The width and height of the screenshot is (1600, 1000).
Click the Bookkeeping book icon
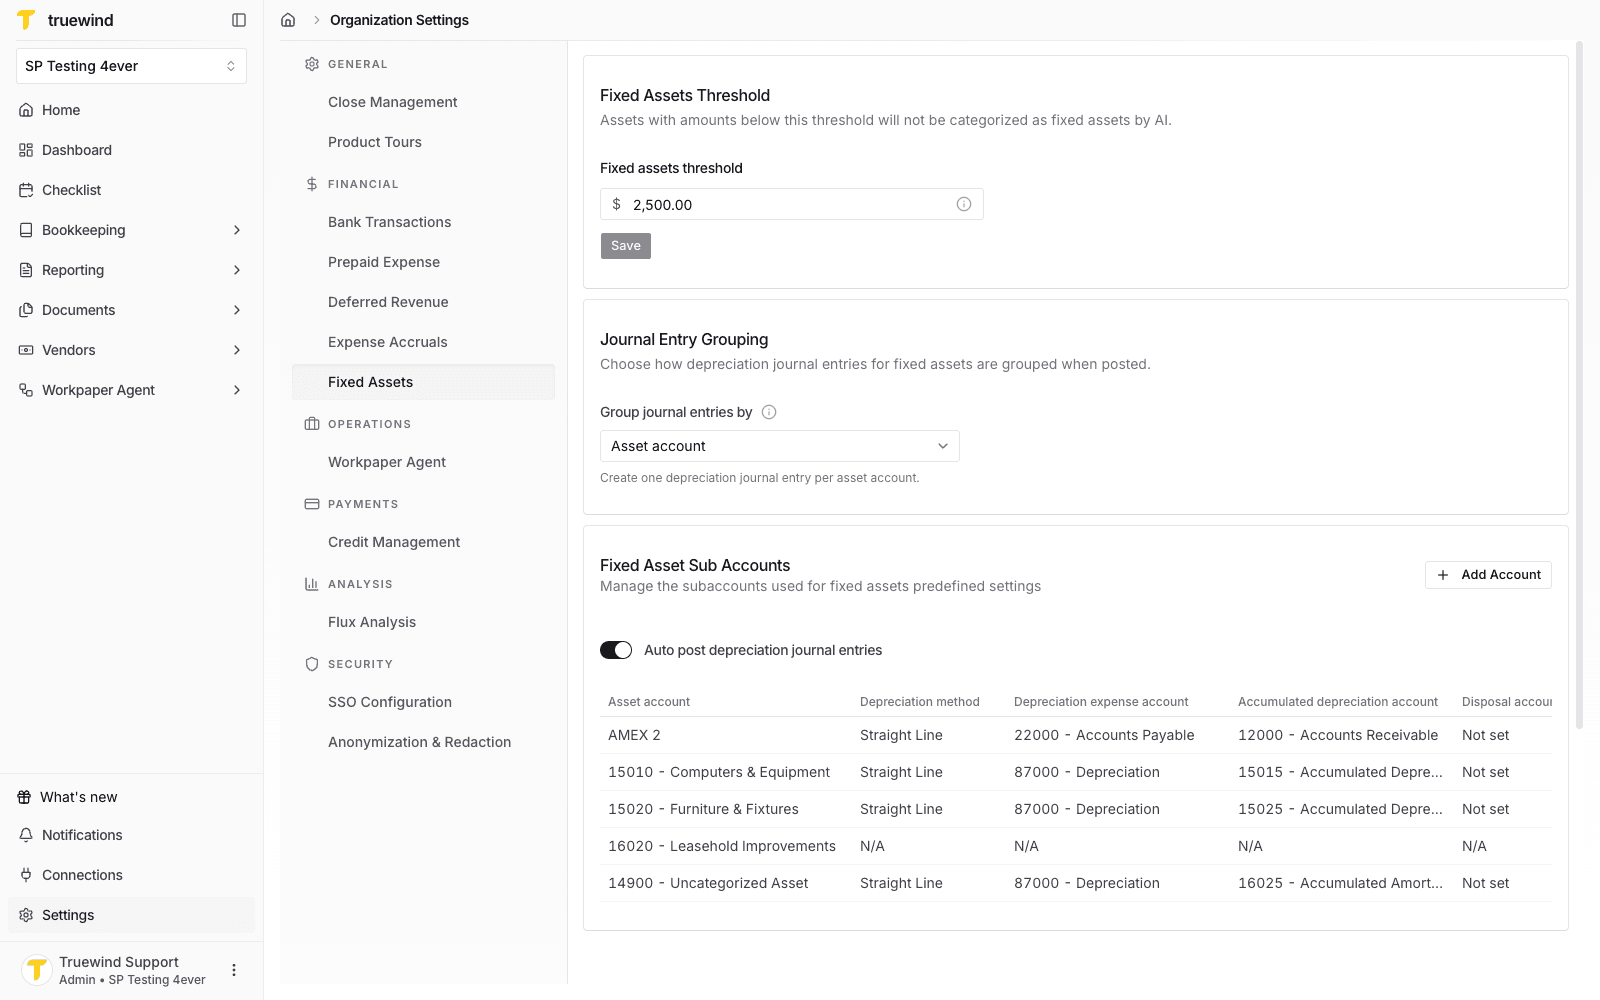pyautogui.click(x=26, y=230)
